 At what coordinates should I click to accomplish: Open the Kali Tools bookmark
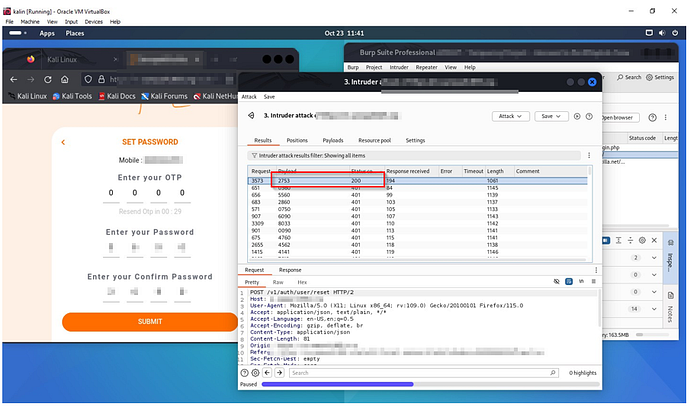[x=72, y=96]
